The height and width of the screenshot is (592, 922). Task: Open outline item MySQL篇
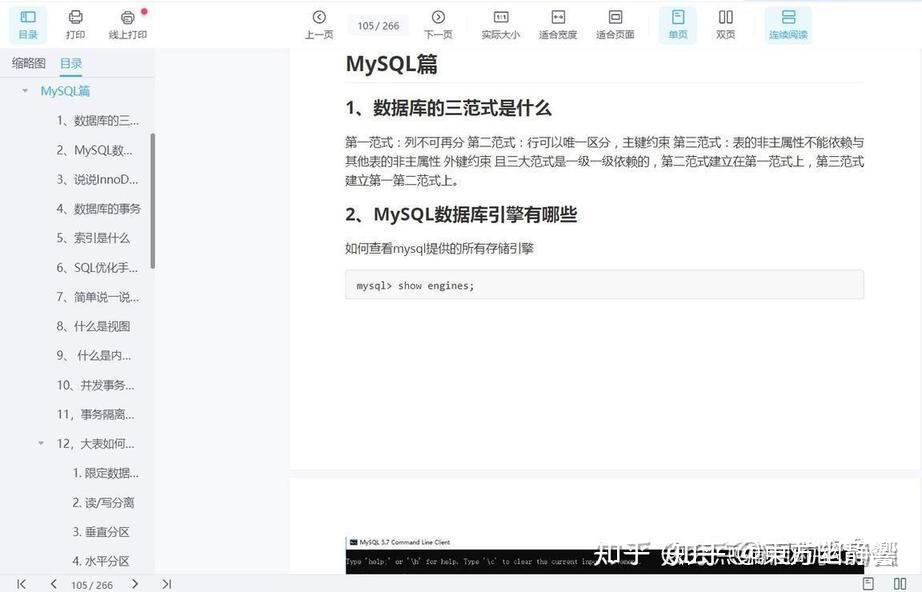65,91
